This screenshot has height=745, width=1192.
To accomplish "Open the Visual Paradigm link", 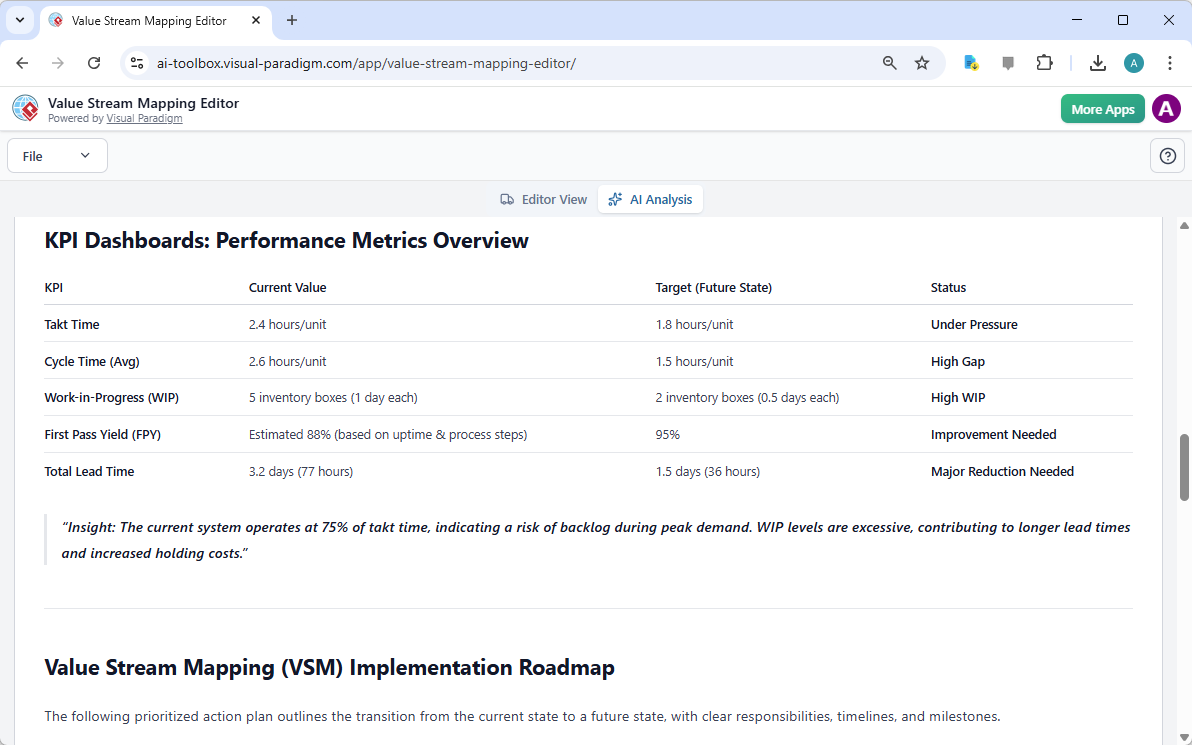I will coord(144,117).
